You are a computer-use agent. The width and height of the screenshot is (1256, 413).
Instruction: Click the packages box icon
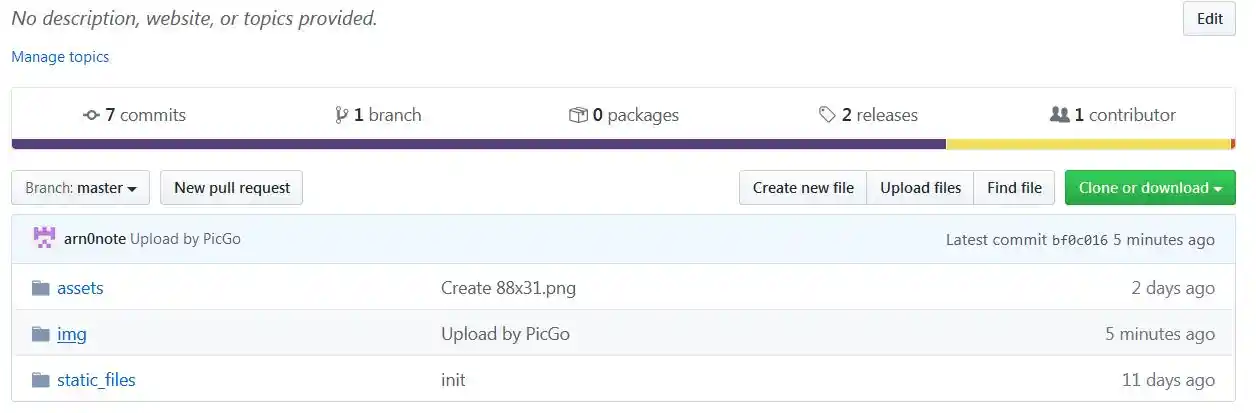coord(578,115)
